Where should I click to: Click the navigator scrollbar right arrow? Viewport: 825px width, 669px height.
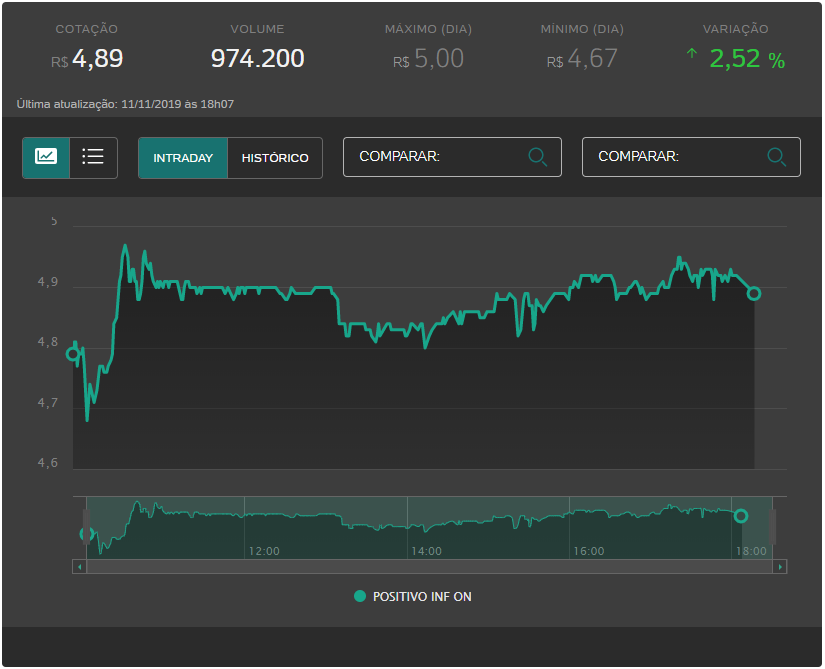pyautogui.click(x=780, y=566)
